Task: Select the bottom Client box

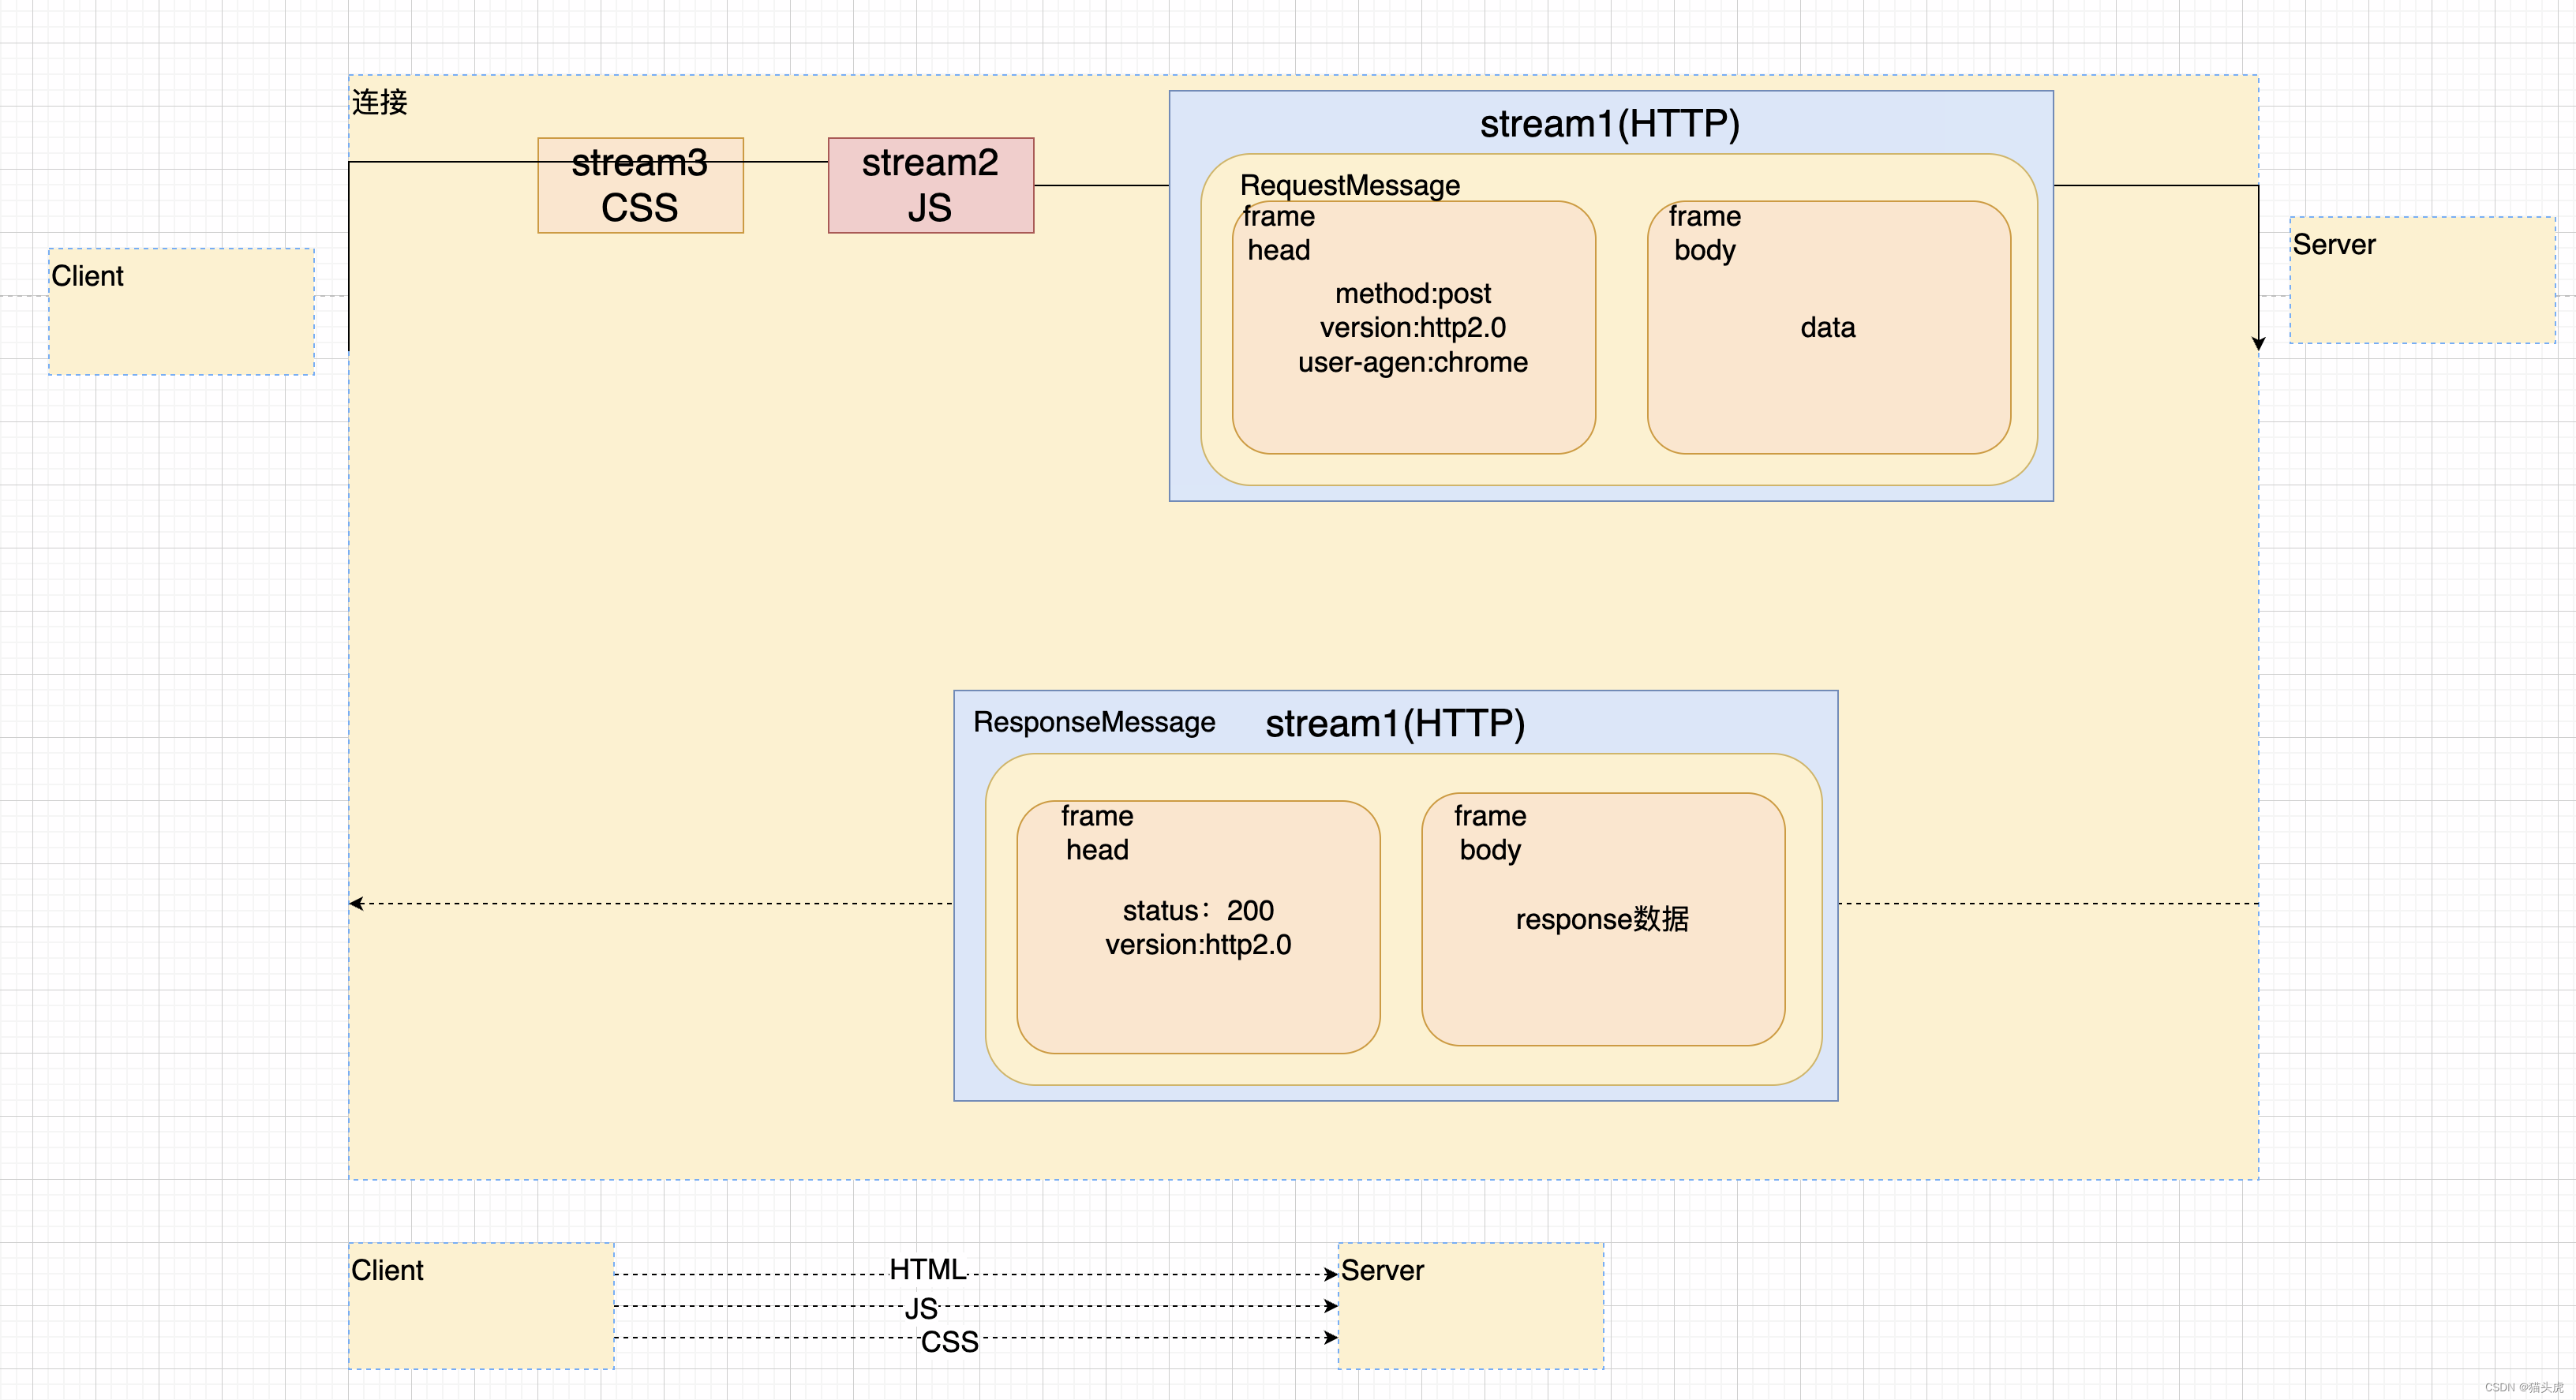Action: (x=481, y=1306)
